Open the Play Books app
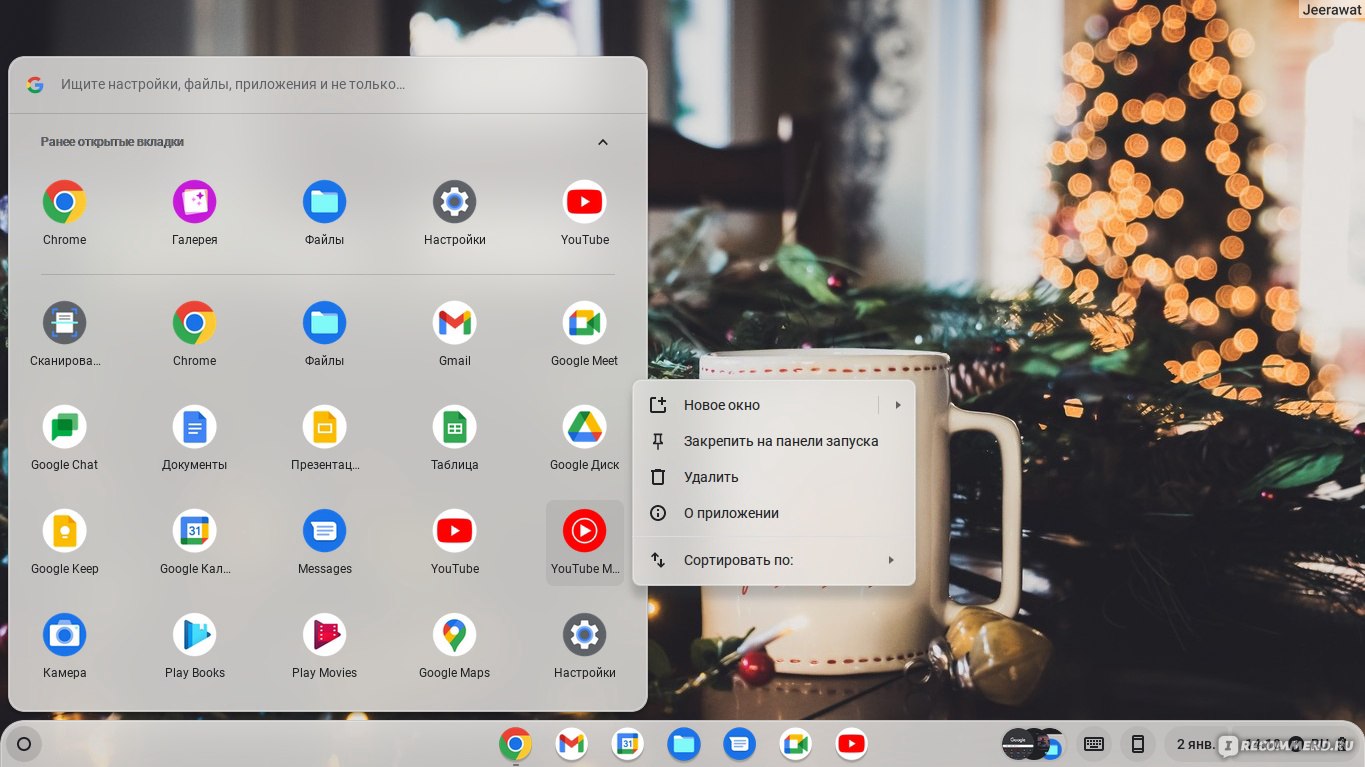The image size is (1365, 767). pos(195,636)
